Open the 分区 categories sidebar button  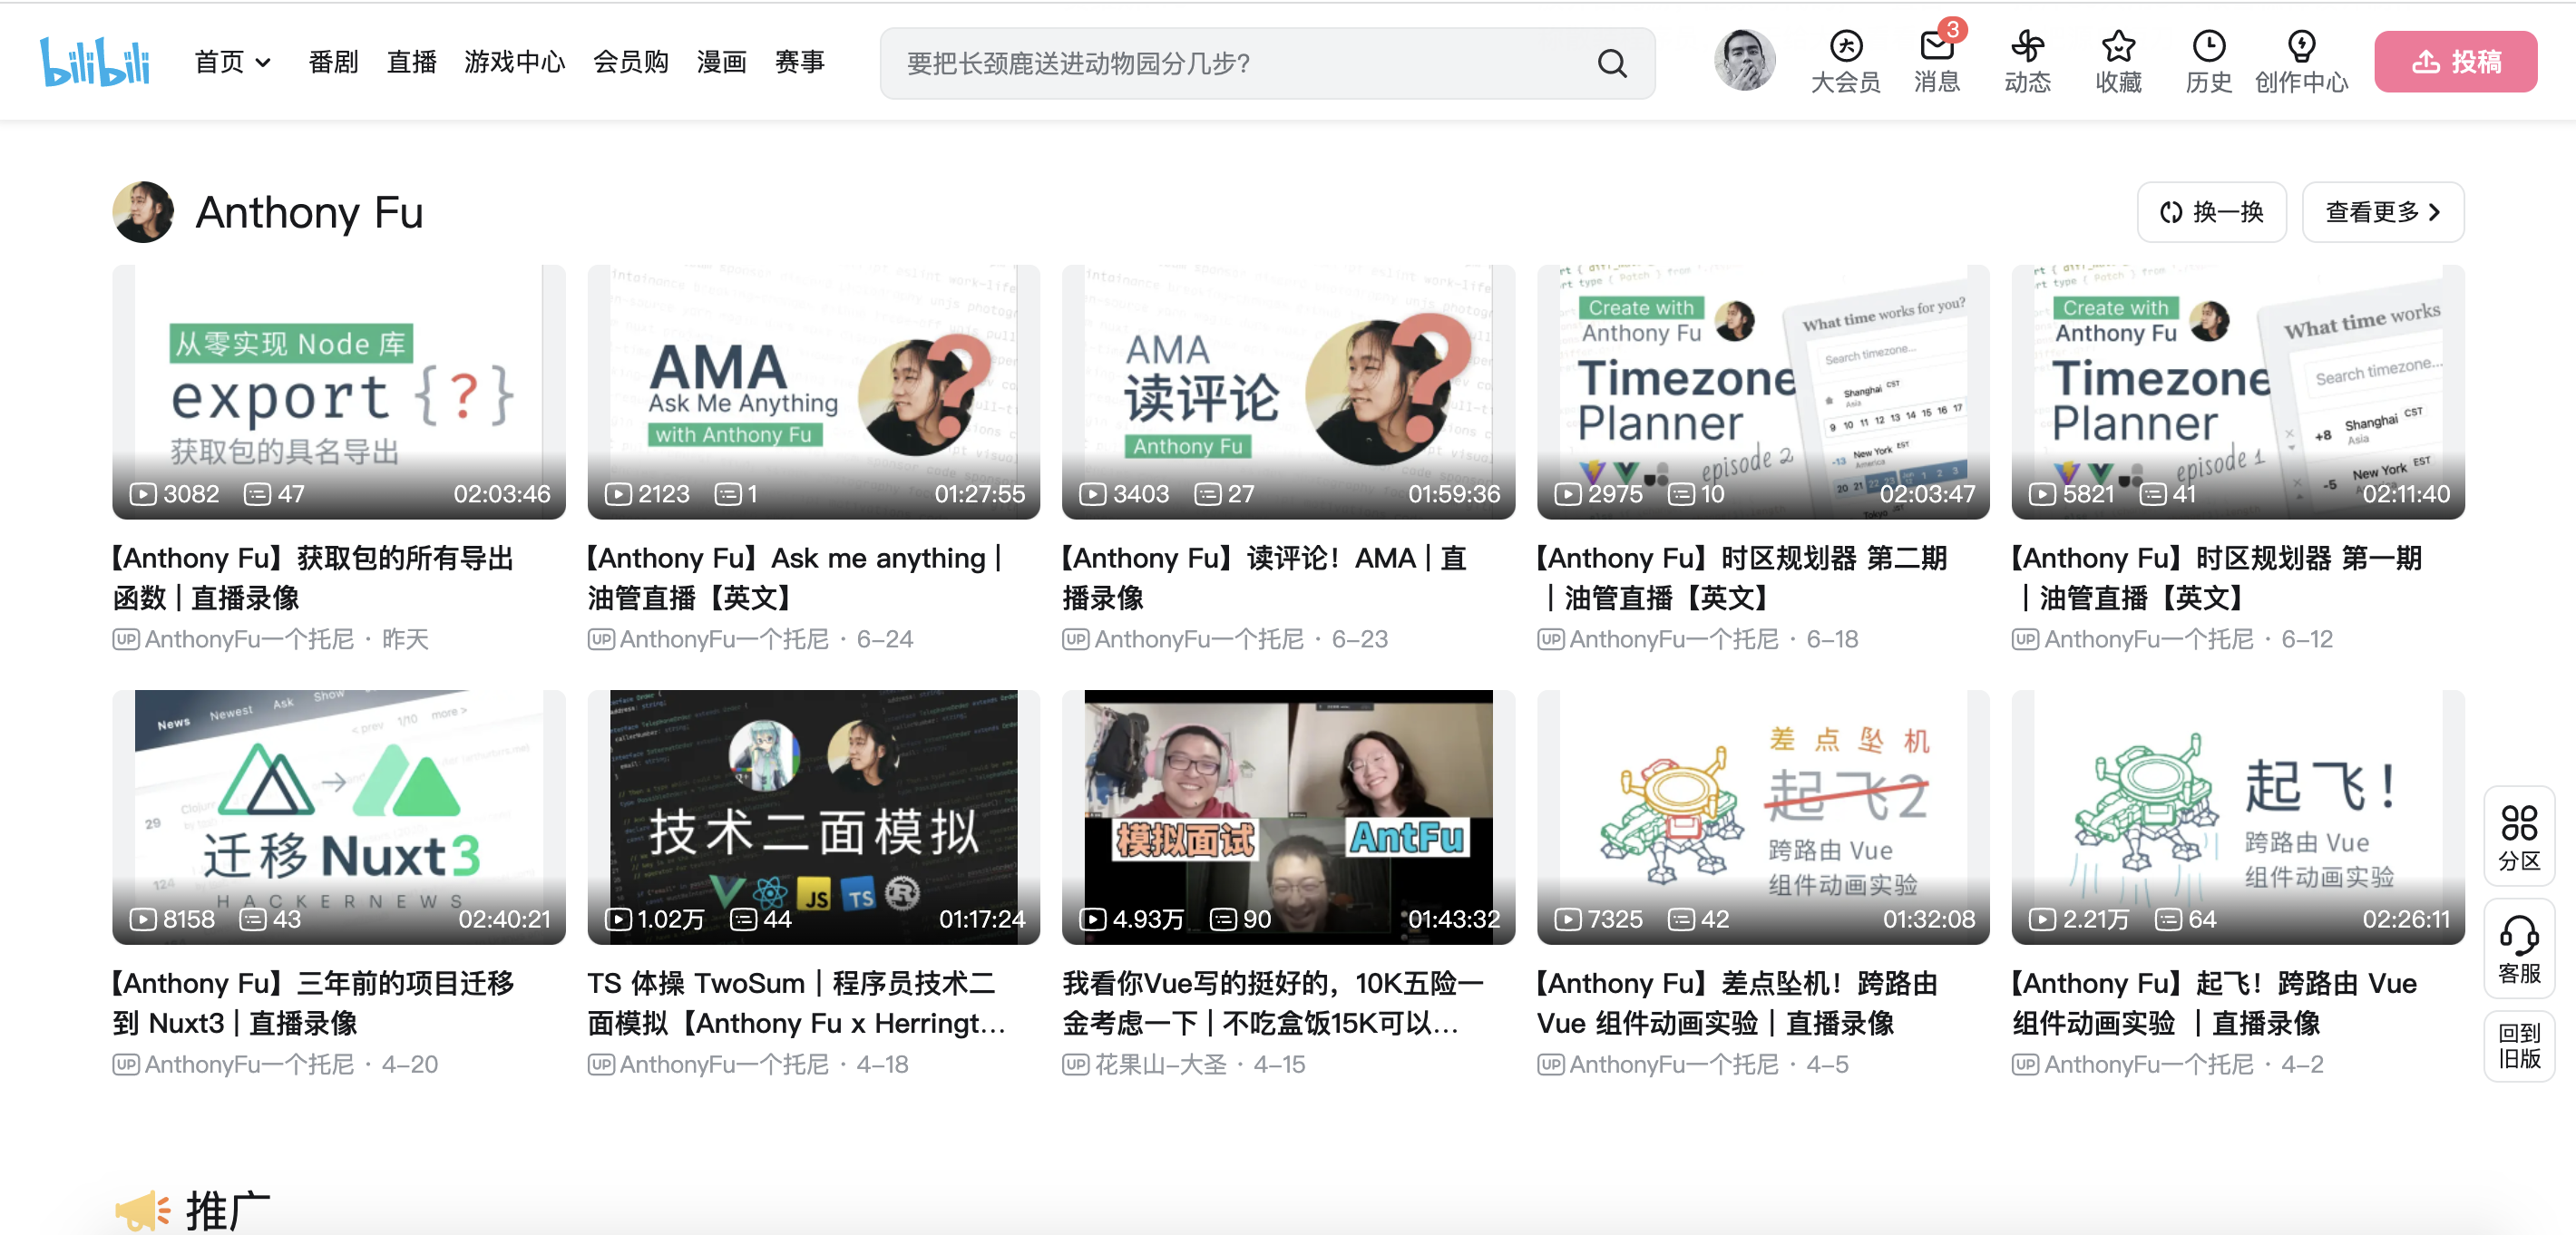pyautogui.click(x=2518, y=836)
